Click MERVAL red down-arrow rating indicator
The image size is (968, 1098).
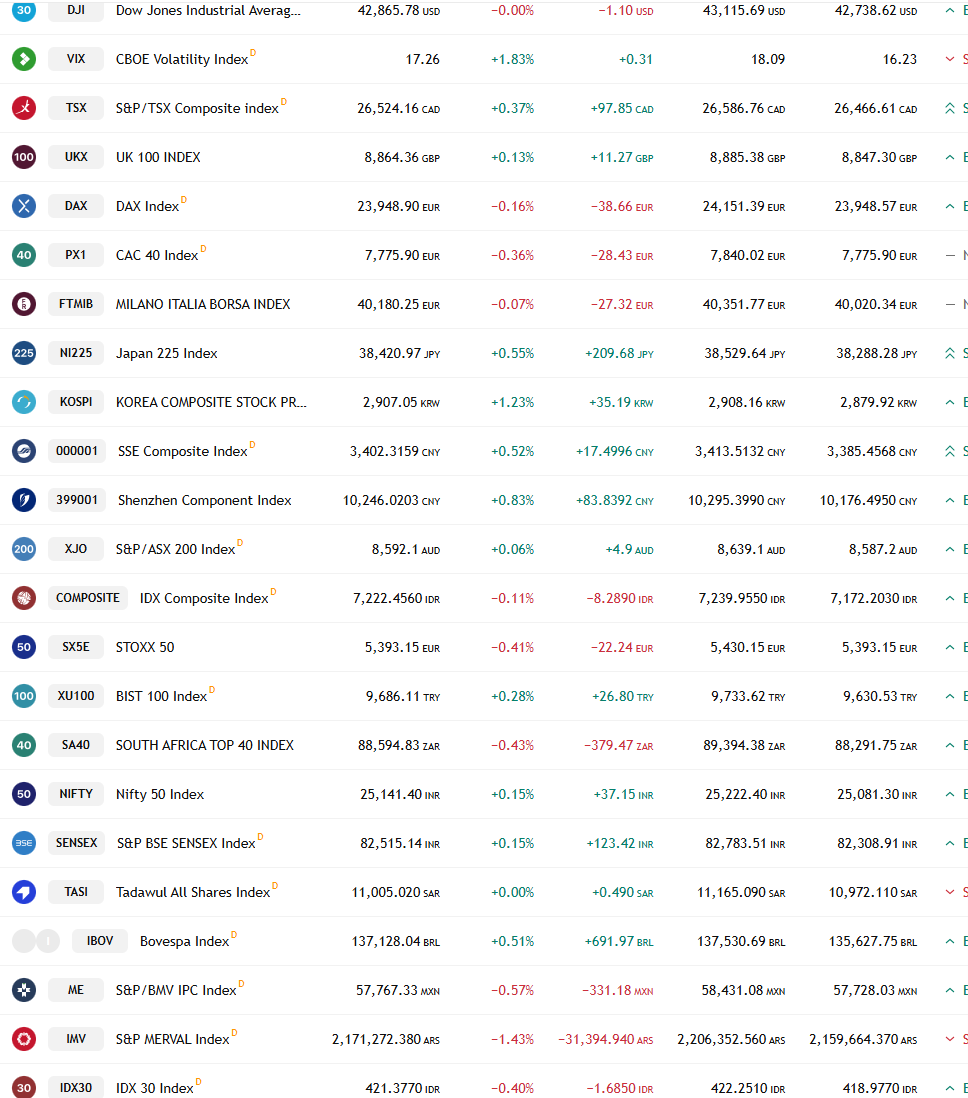click(950, 1039)
